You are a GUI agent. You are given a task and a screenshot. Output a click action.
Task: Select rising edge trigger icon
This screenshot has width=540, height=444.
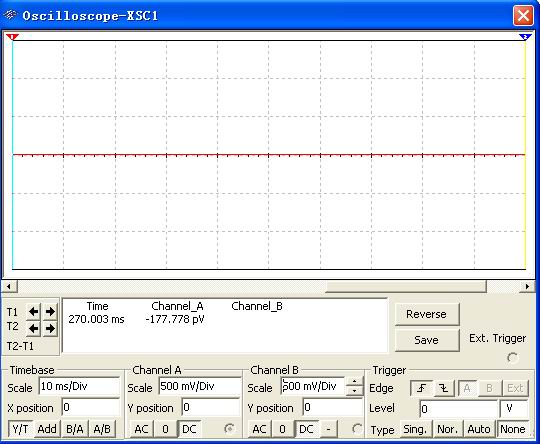point(422,388)
